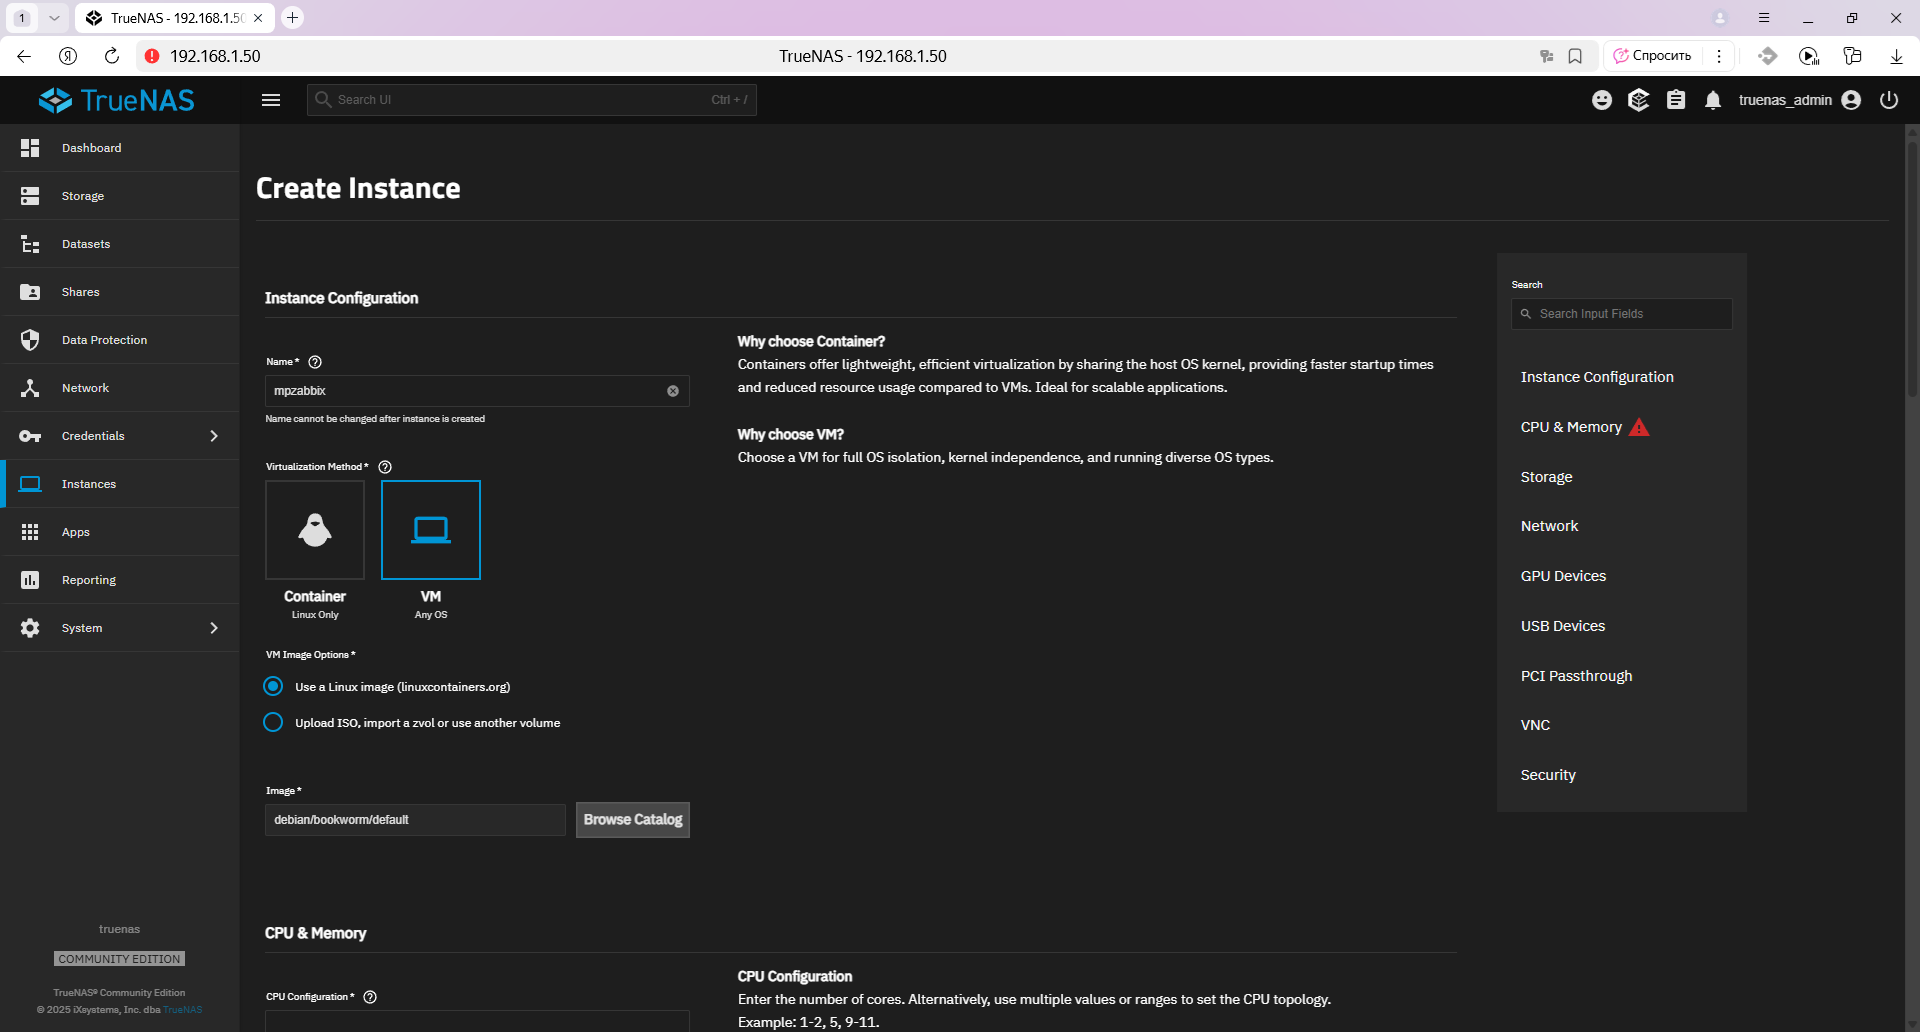Expand the System submenu chevron
The height and width of the screenshot is (1032, 1920).
[x=214, y=628]
